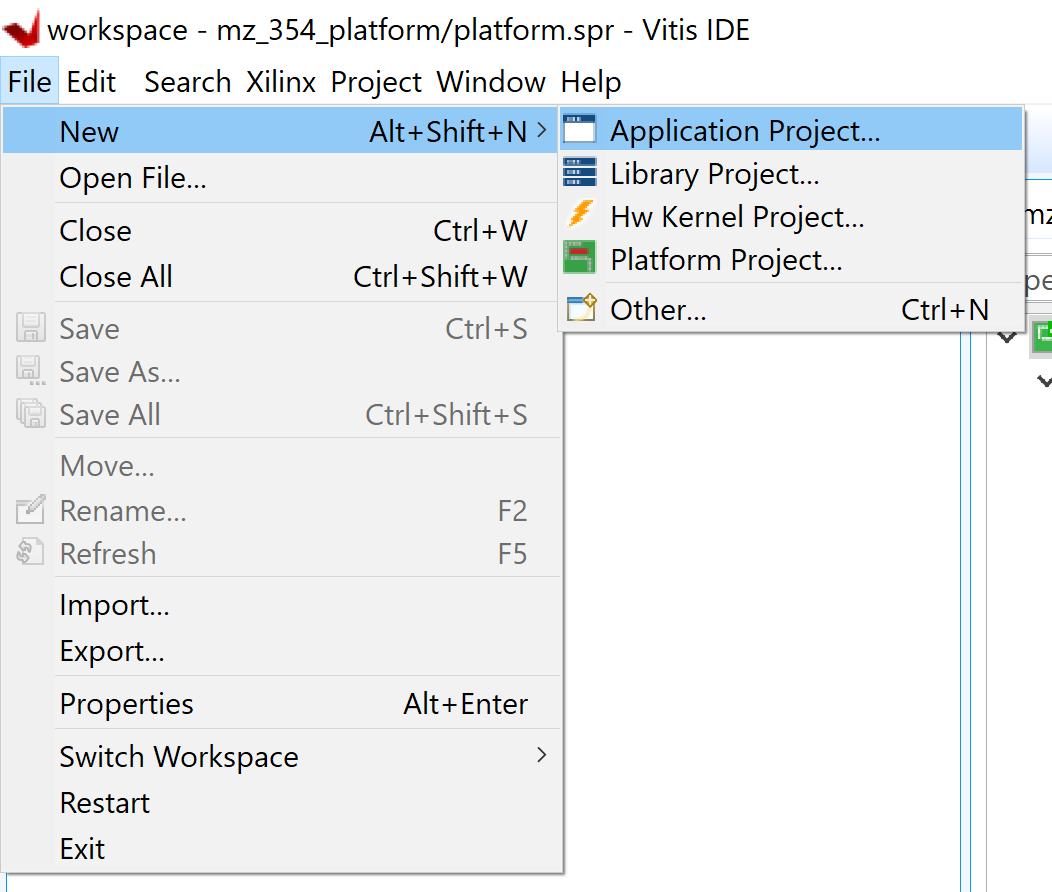Expand the New submenu arrow
Screen dimensions: 1052x892
[x=544, y=130]
